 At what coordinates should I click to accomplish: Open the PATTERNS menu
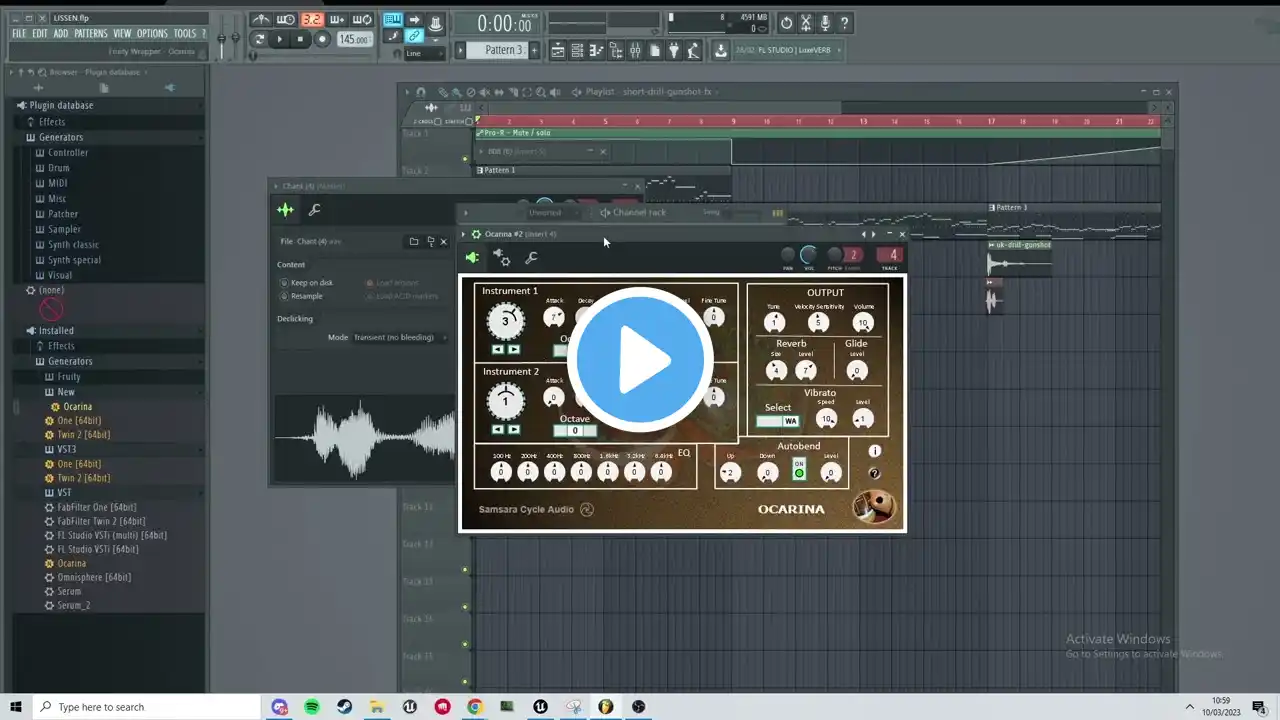click(90, 33)
